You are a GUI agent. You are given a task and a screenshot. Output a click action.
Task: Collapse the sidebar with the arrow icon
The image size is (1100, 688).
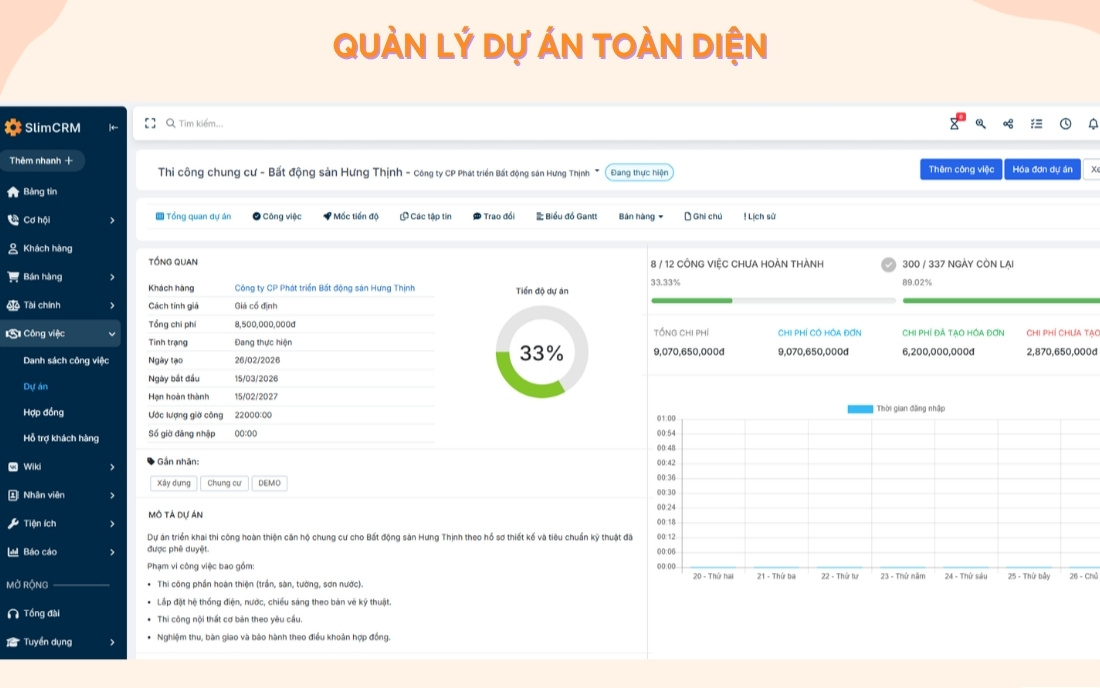pos(113,128)
